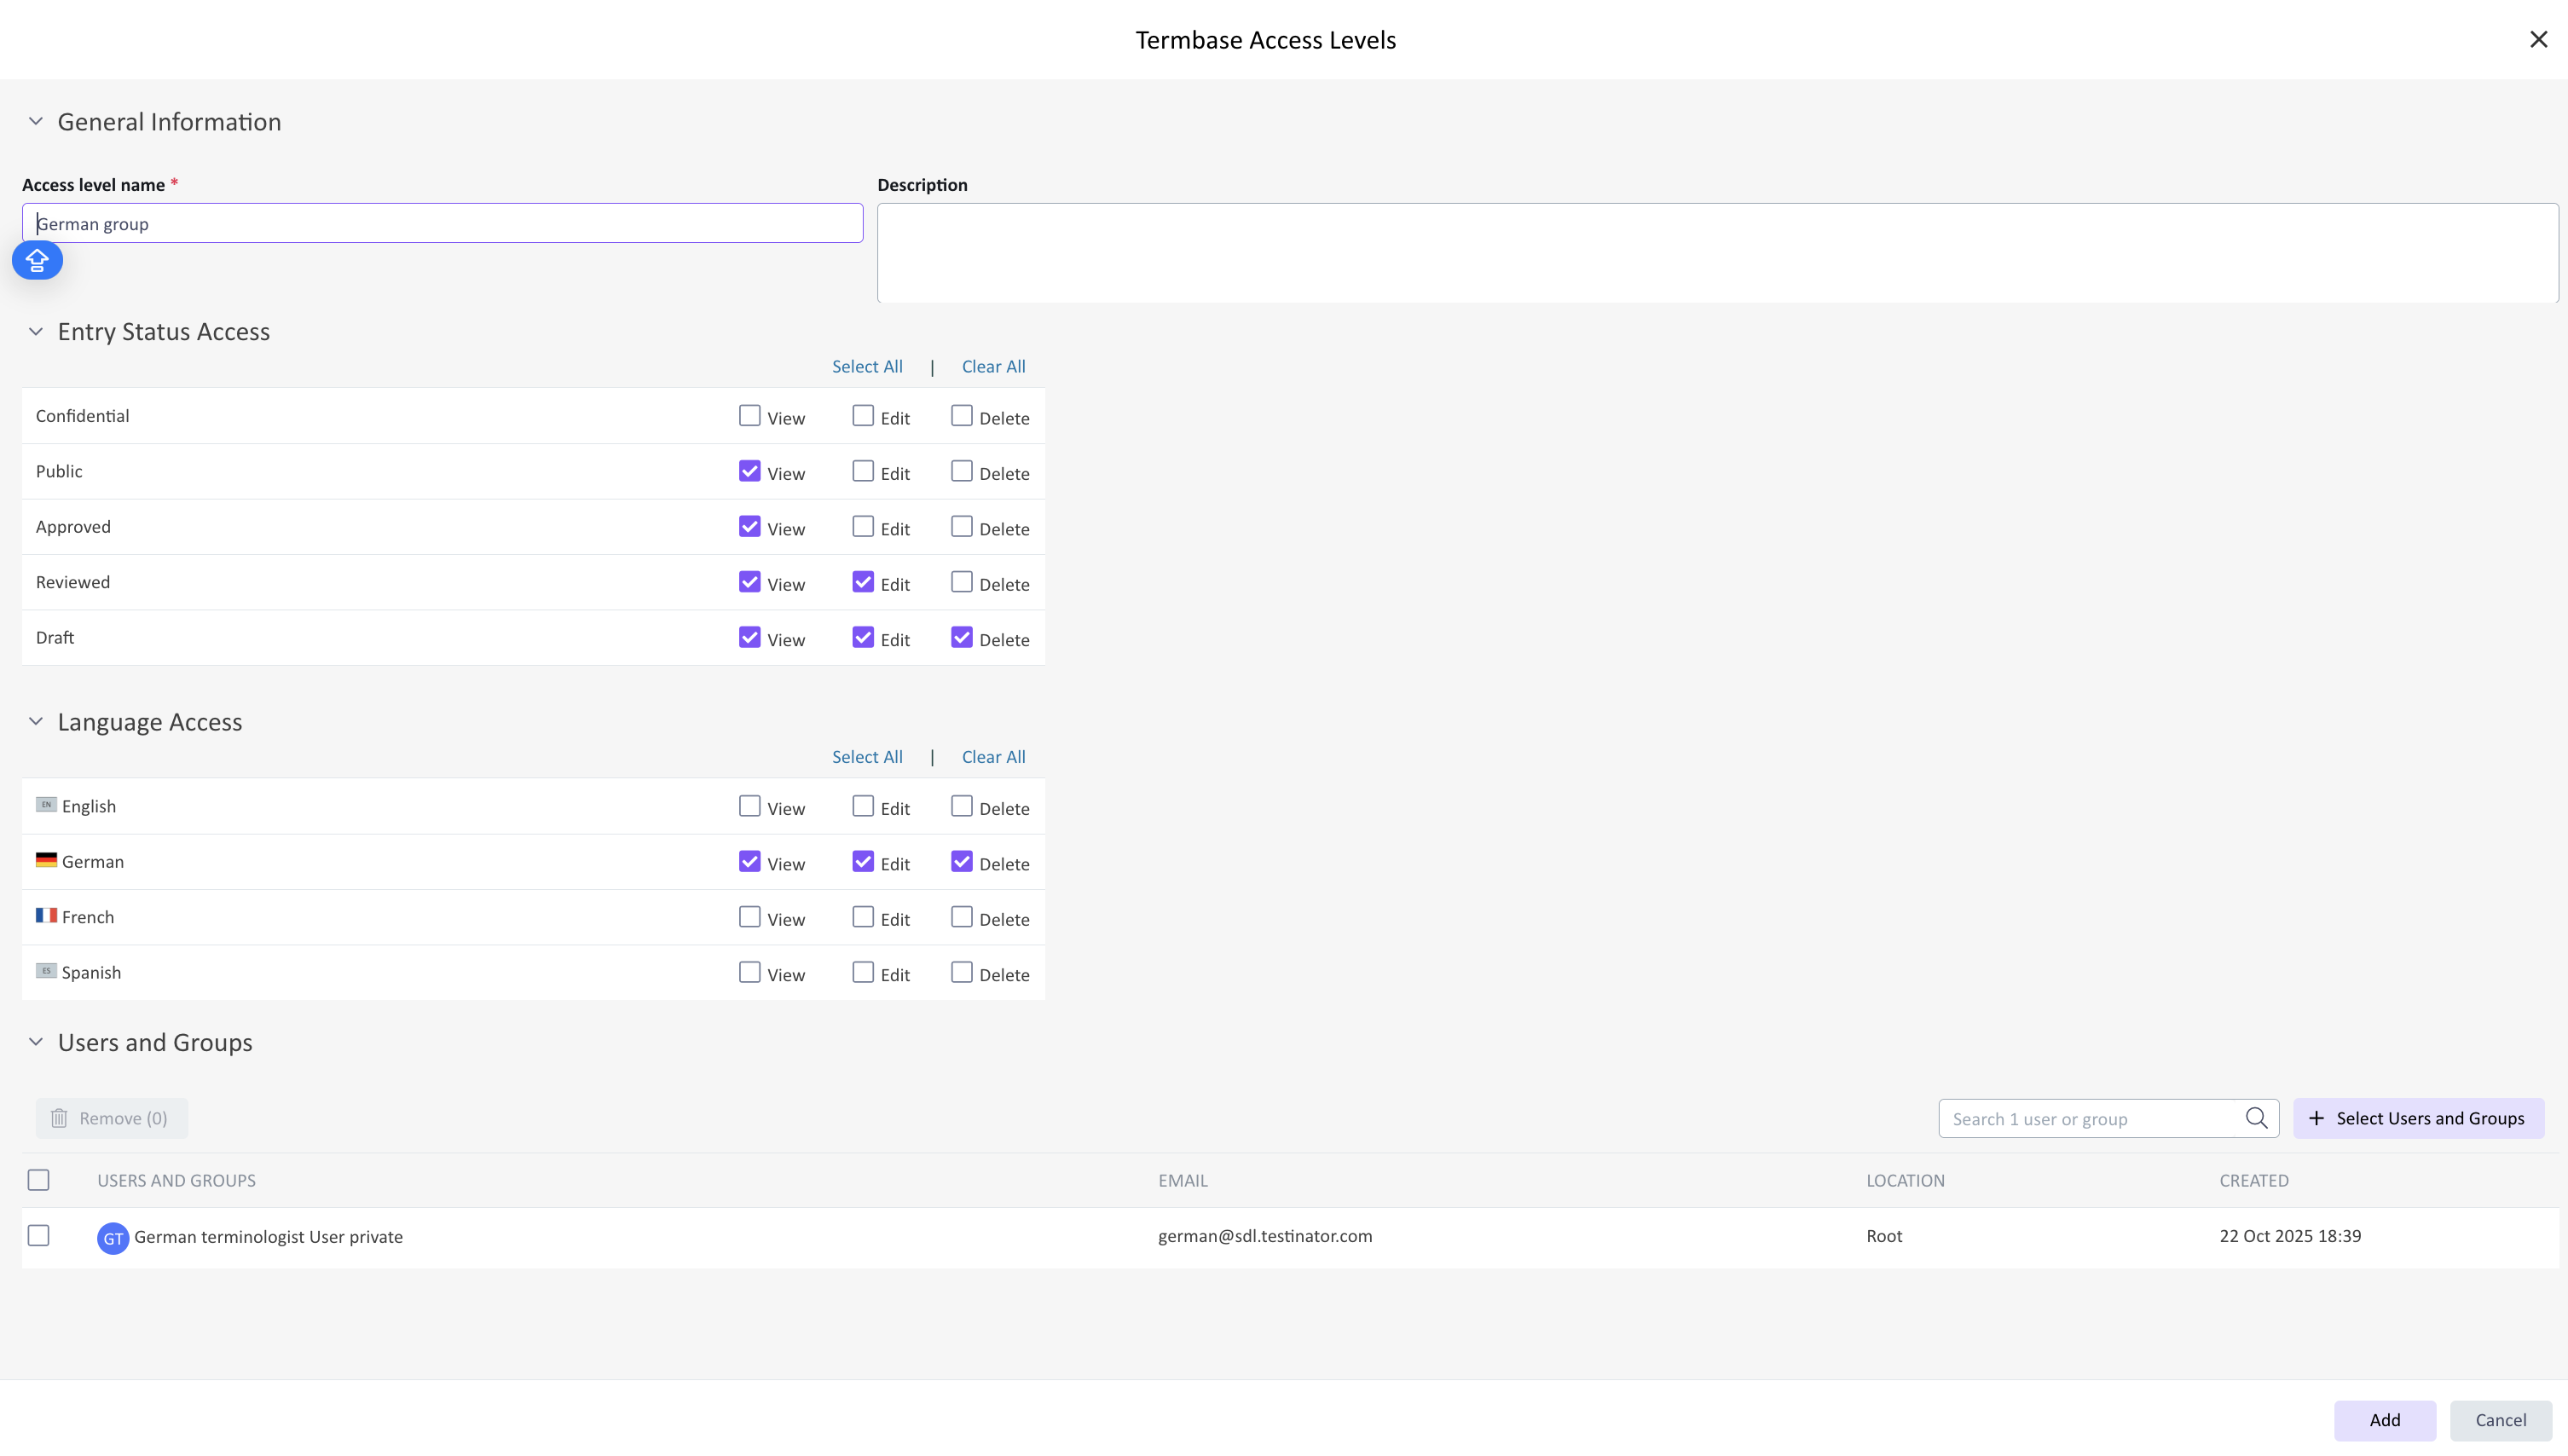This screenshot has height=1456, width=2568.
Task: Collapse the Users and Groups section
Action: click(36, 1041)
